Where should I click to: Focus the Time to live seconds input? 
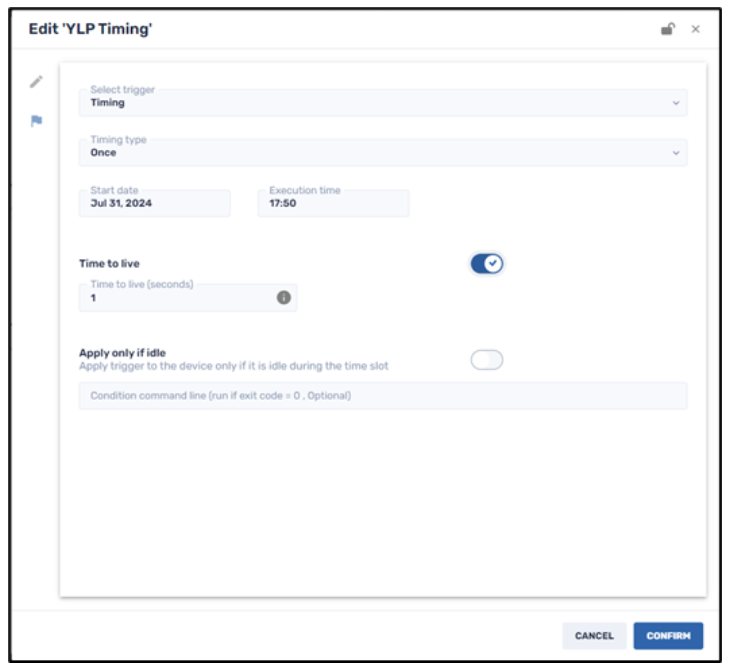point(175,298)
